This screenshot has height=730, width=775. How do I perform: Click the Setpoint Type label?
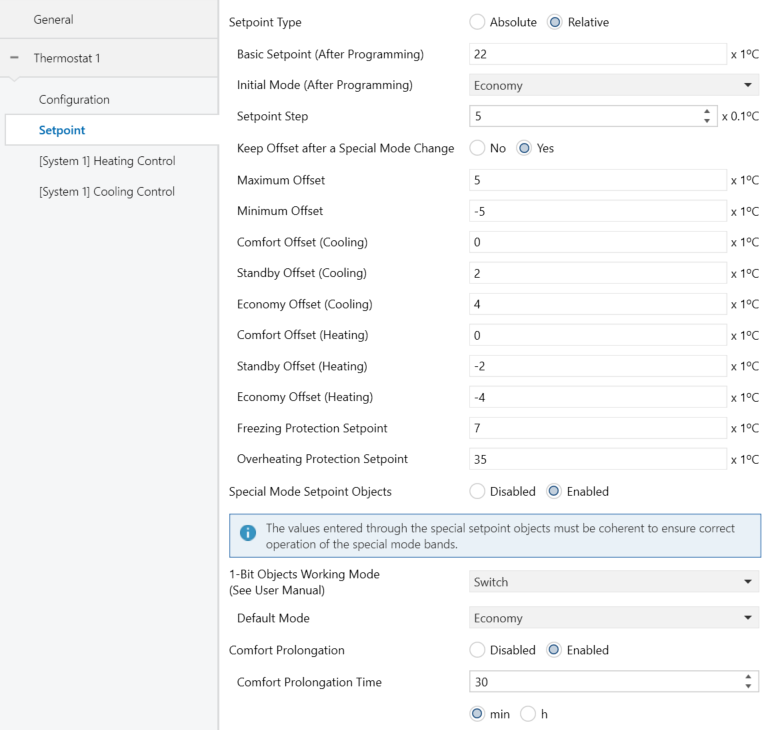[265, 22]
